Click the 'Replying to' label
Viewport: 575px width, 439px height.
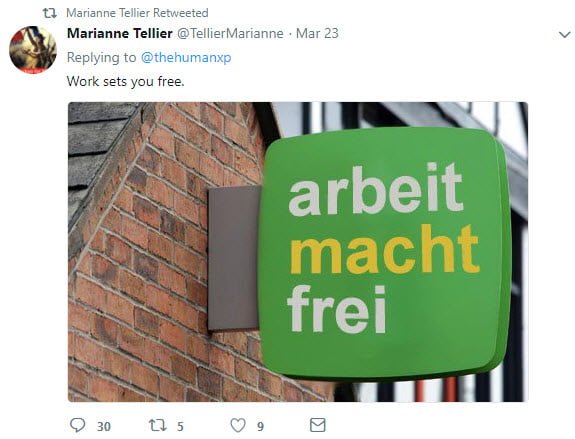pos(101,58)
